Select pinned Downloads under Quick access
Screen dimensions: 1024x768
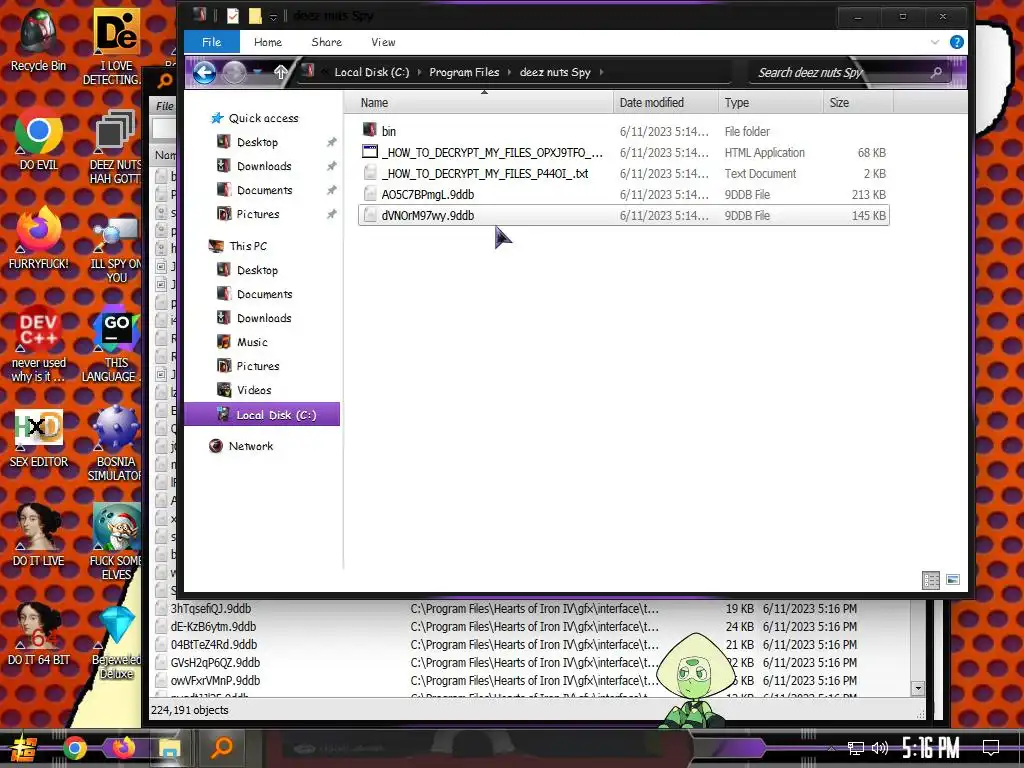point(264,166)
